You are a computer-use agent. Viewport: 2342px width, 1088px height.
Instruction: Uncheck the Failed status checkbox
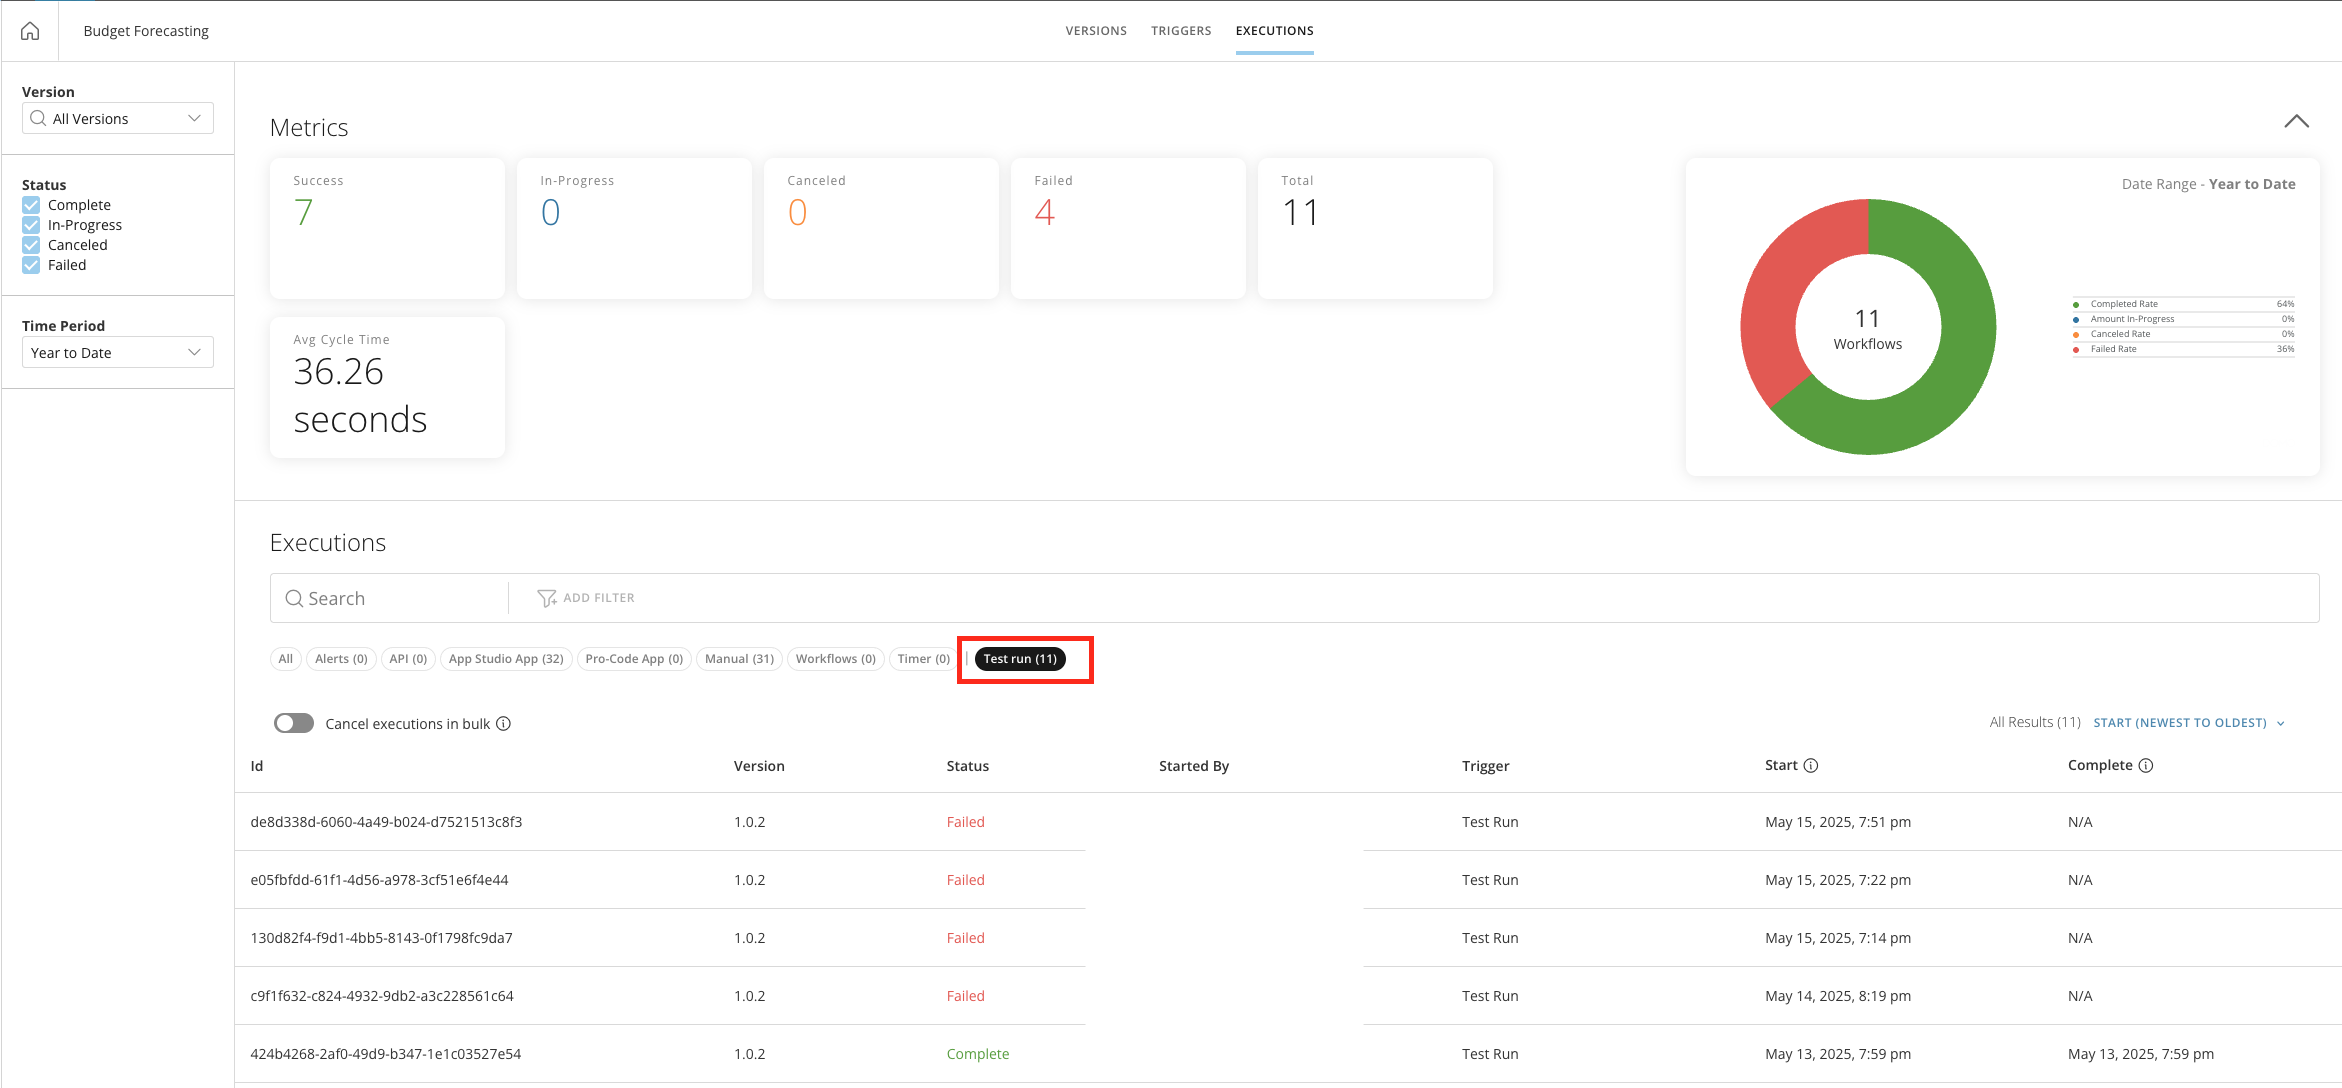click(31, 265)
